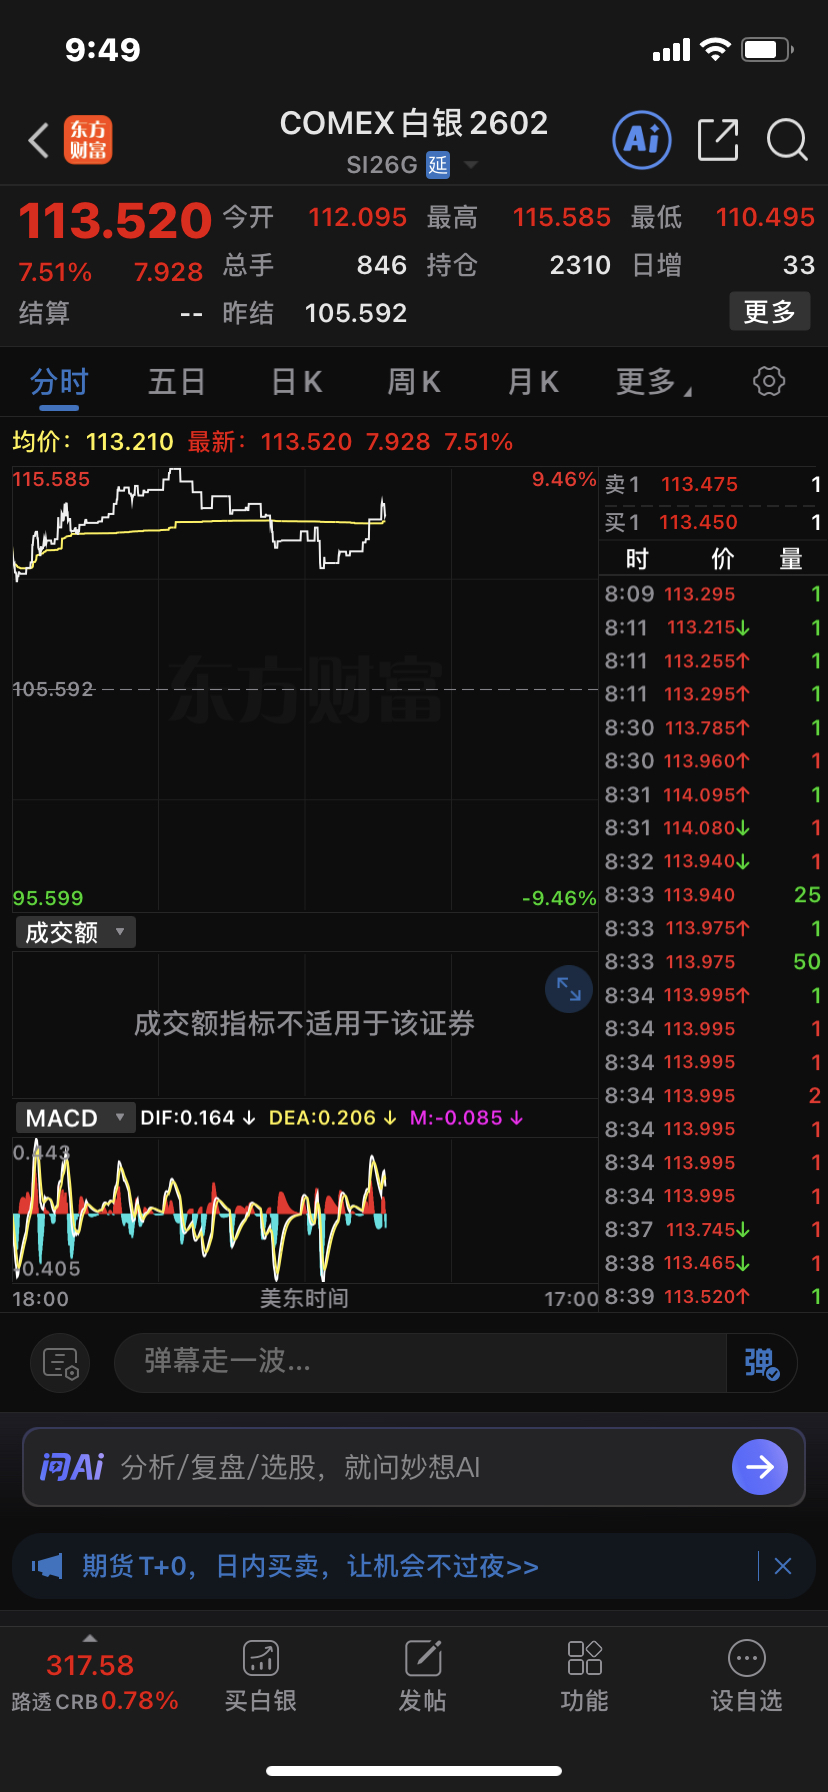Open the MACD indicator dropdown
Viewport: 828px width, 1792px height.
coord(75,1117)
